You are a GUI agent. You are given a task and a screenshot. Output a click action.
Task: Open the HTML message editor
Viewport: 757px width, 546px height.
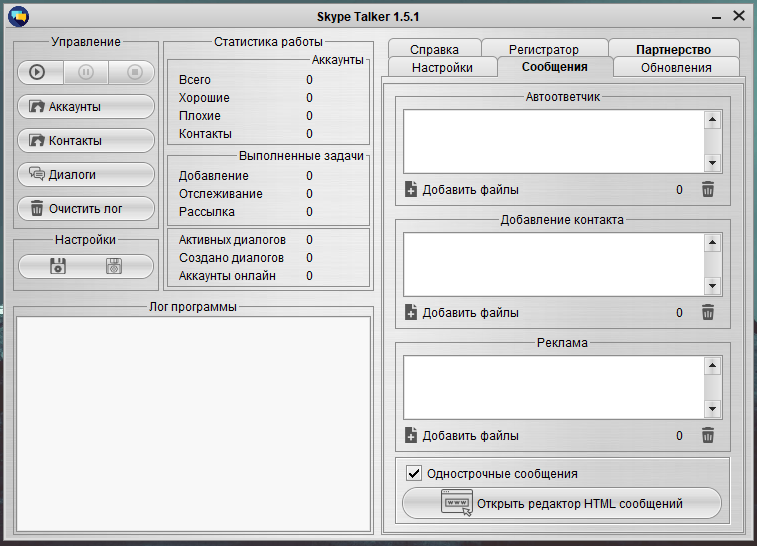(562, 503)
